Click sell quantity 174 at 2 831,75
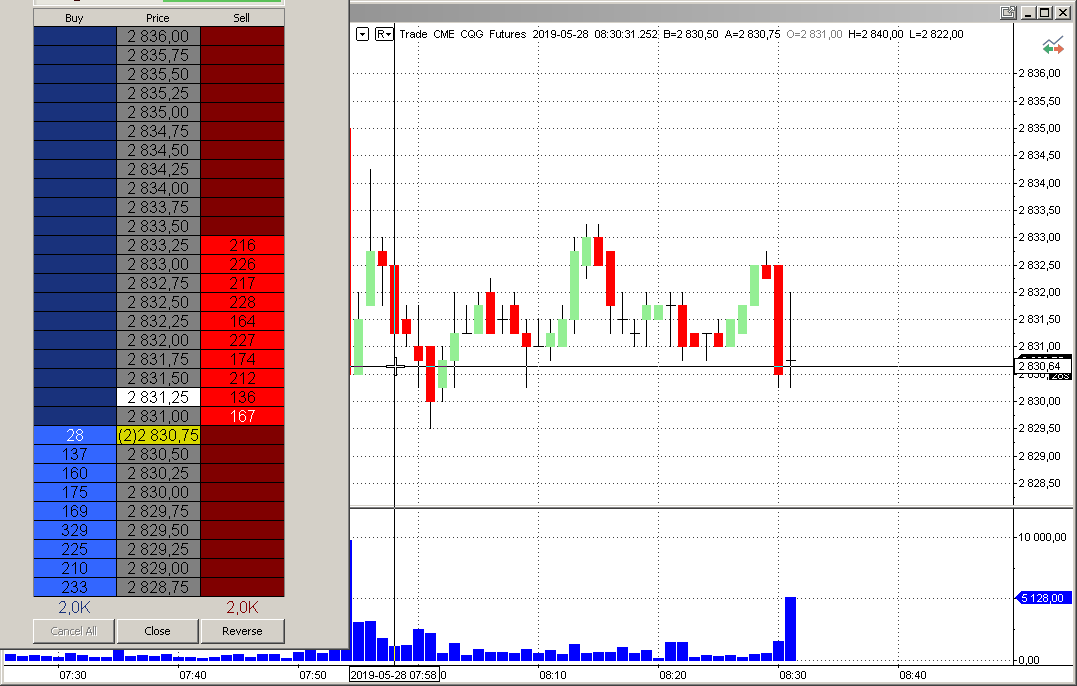Image resolution: width=1077 pixels, height=686 pixels. pos(242,359)
